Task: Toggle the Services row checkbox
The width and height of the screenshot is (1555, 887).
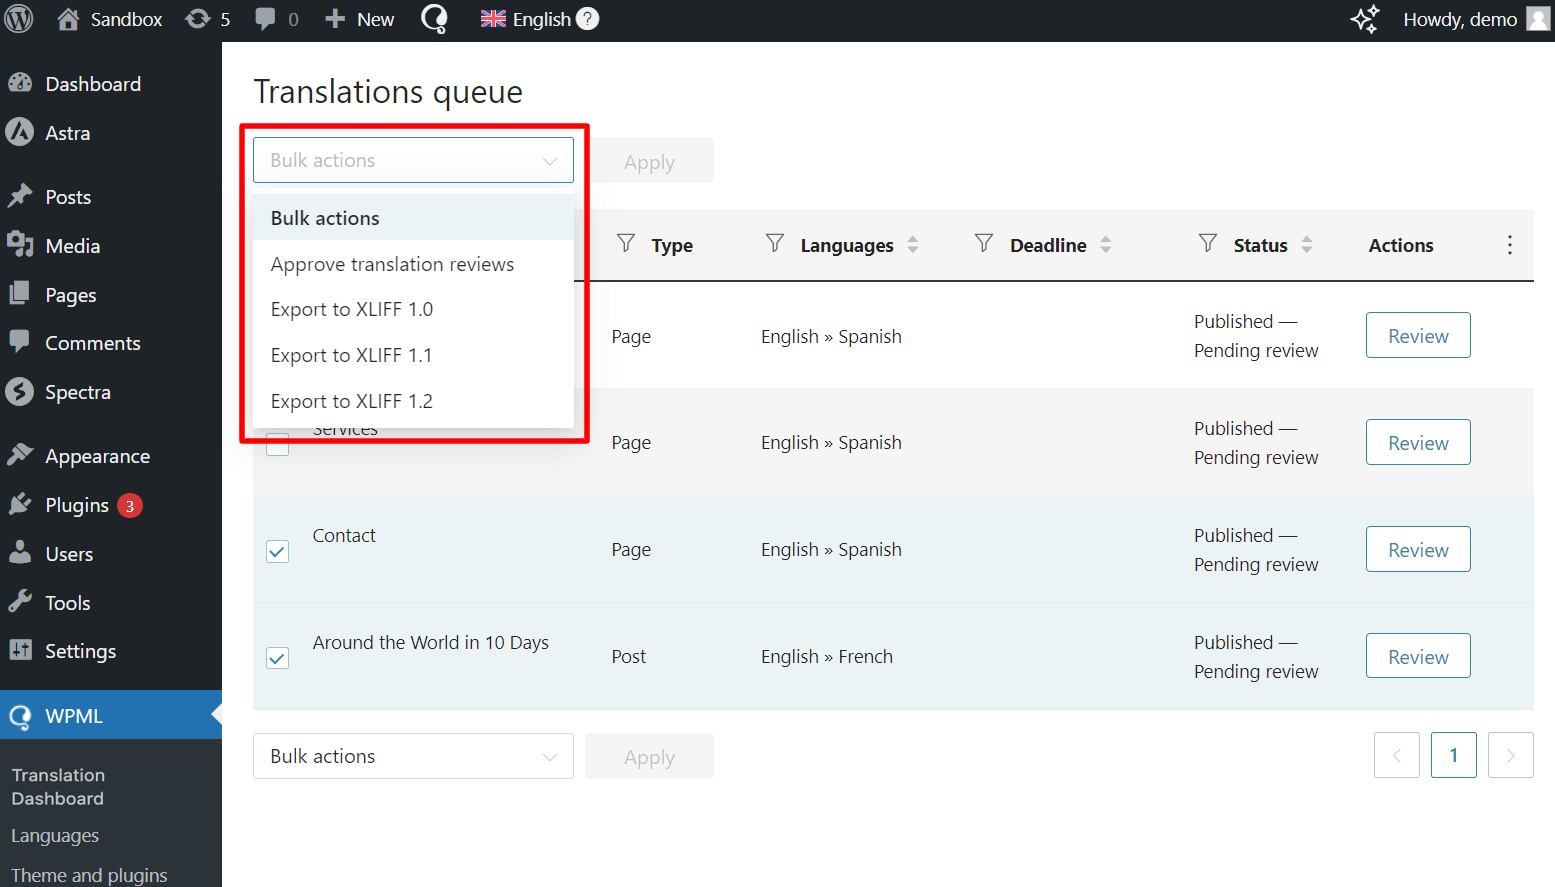Action: pos(278,445)
